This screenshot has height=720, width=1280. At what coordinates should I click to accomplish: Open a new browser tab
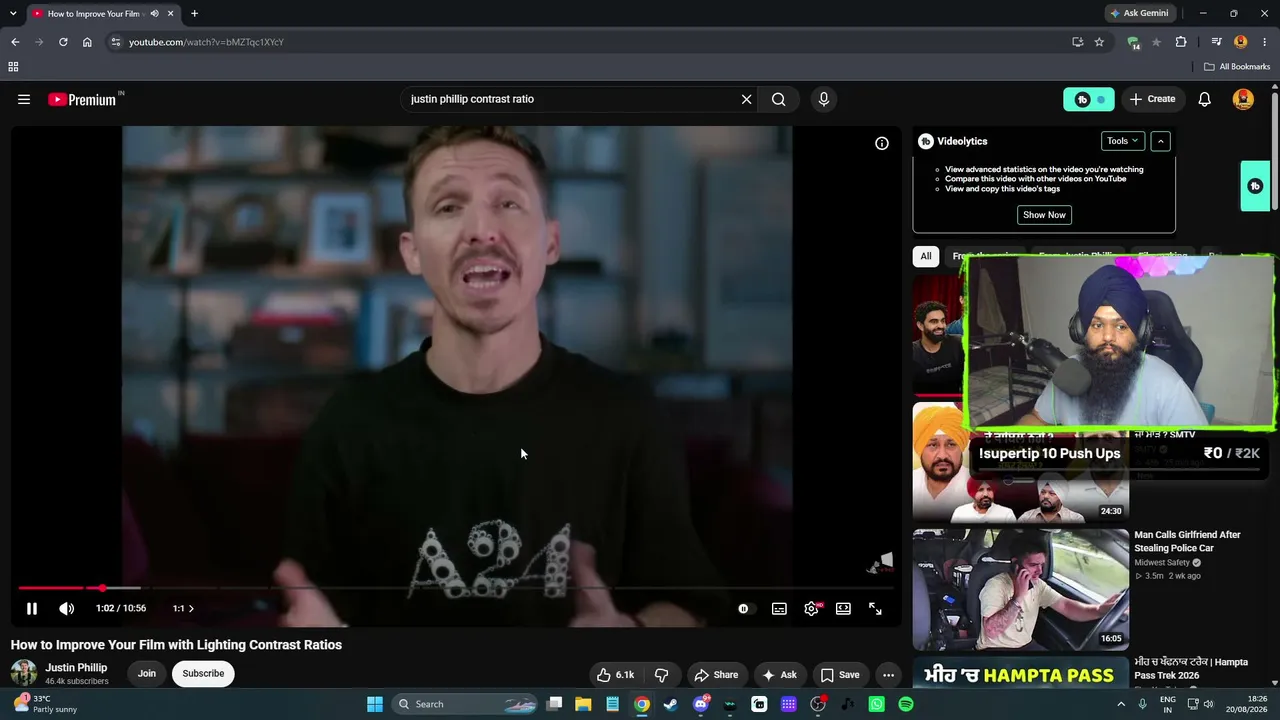click(x=194, y=13)
